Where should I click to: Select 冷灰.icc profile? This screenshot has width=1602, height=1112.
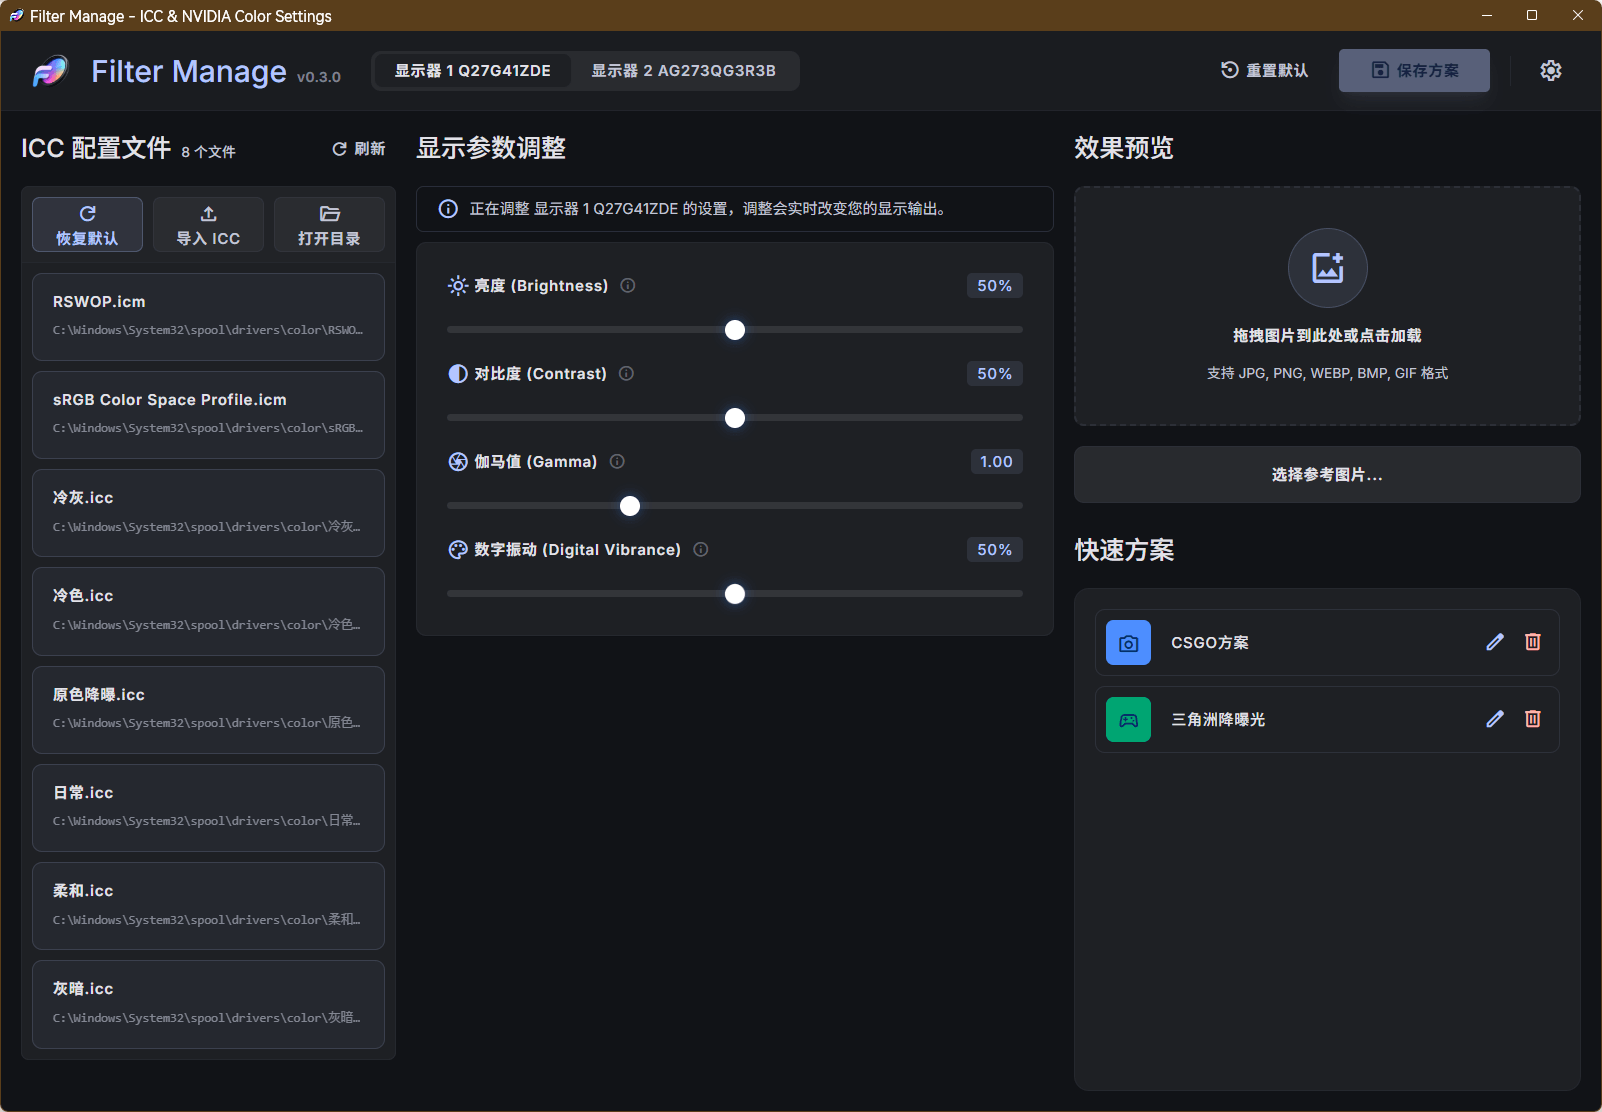[208, 512]
